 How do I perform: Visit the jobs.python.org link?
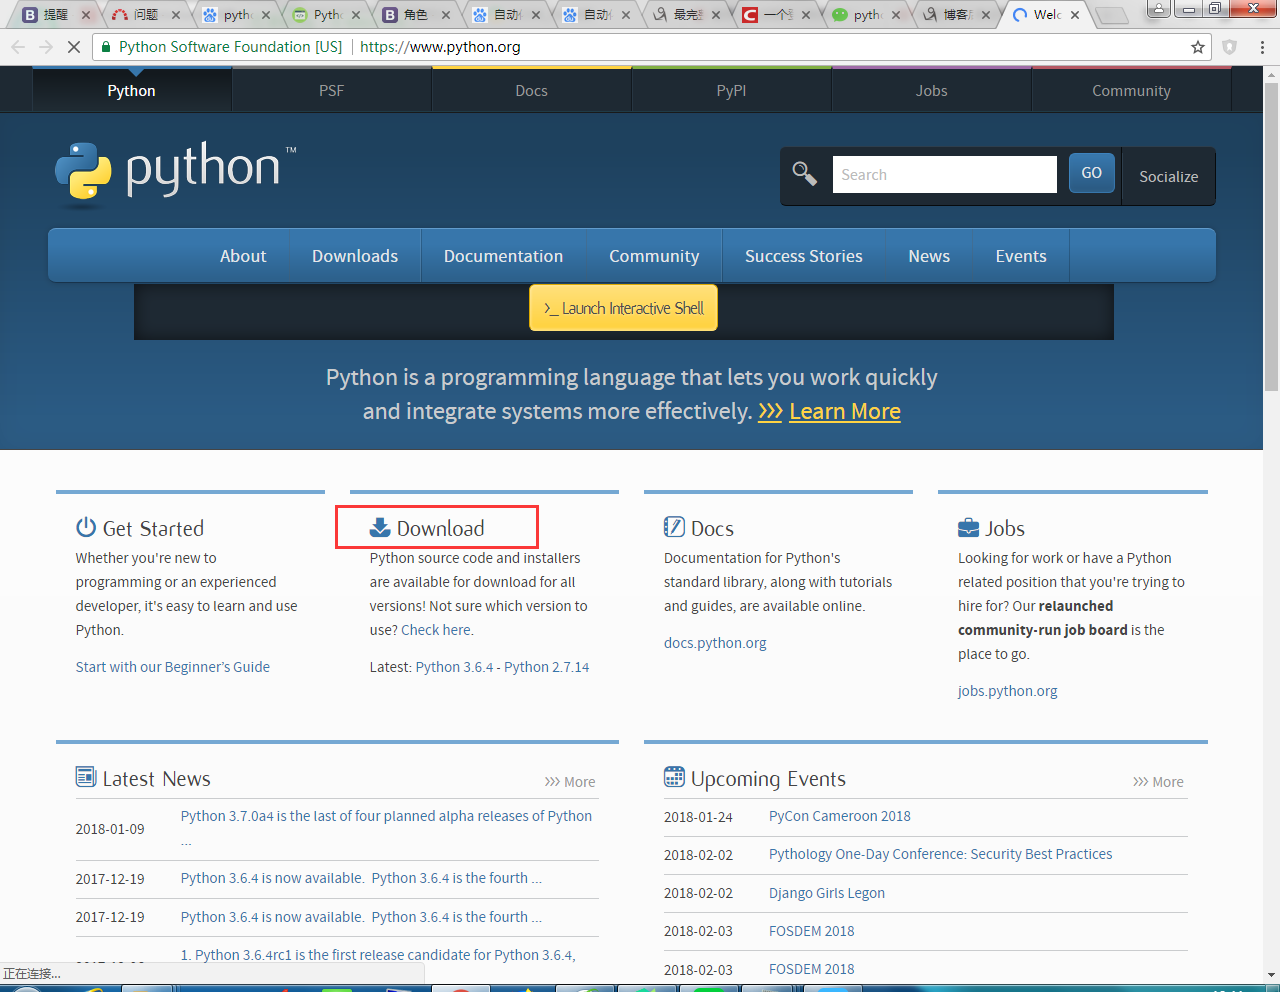1008,691
